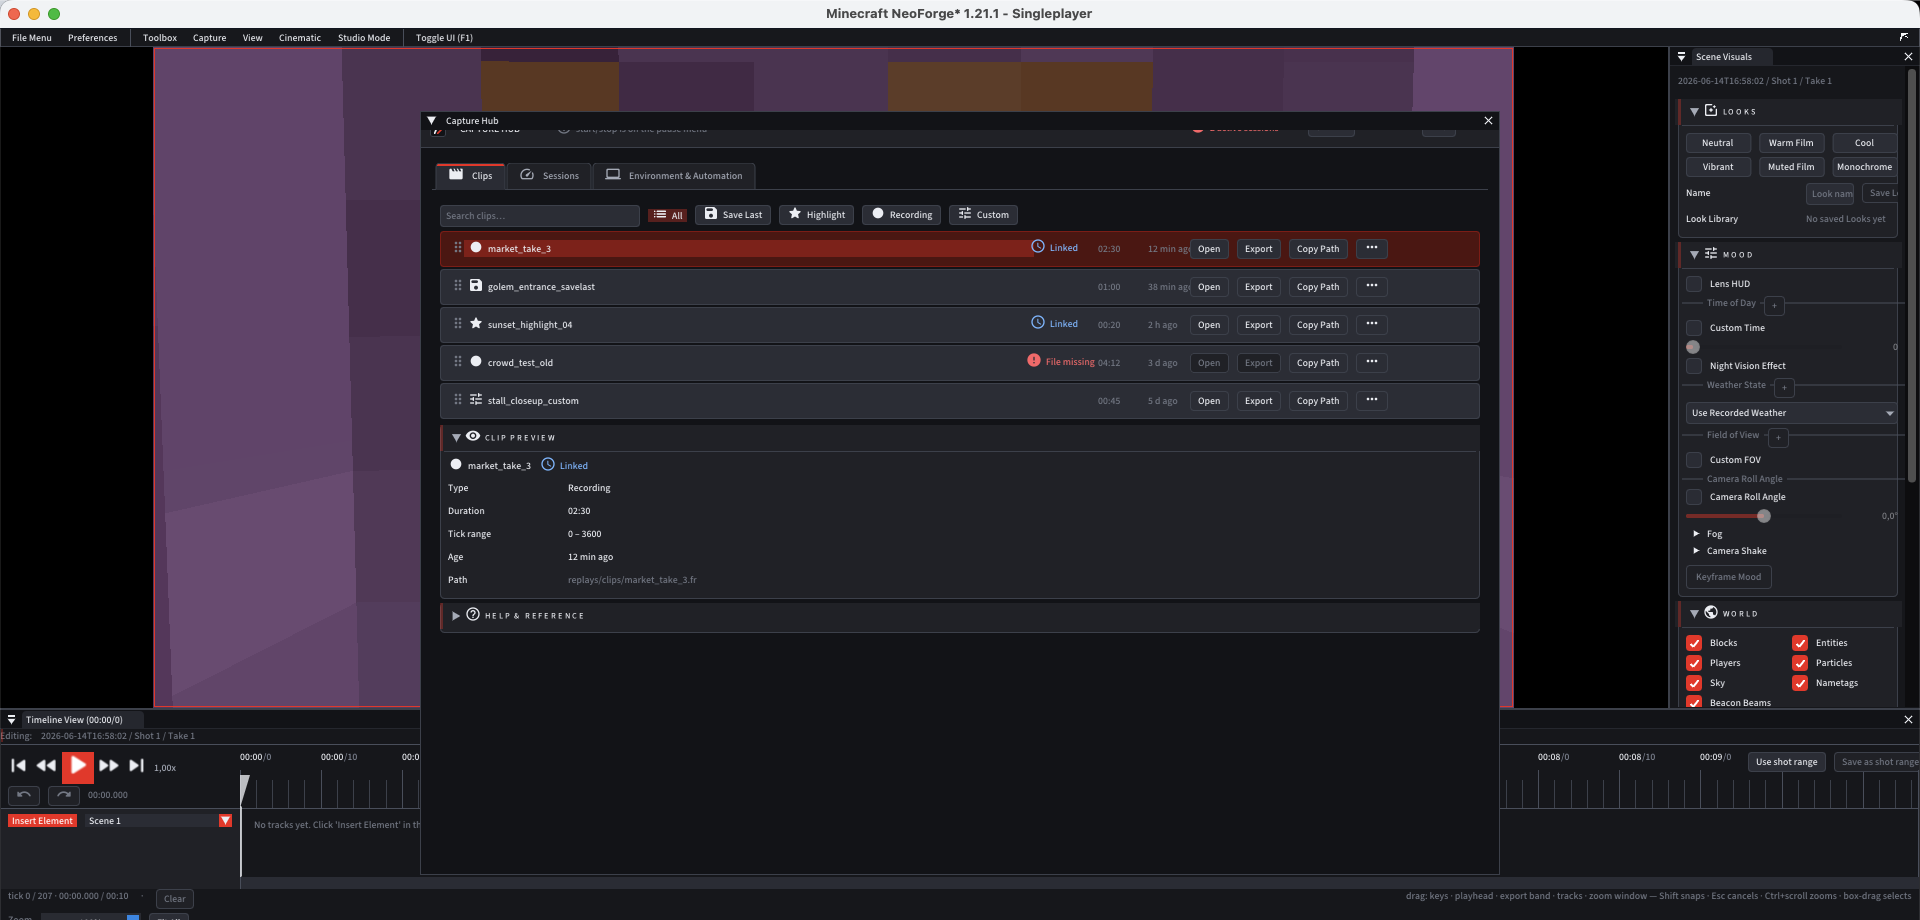Screen dimensions: 1920x920
Task: Open the More options for golem_entrance_savelast
Action: [1372, 286]
